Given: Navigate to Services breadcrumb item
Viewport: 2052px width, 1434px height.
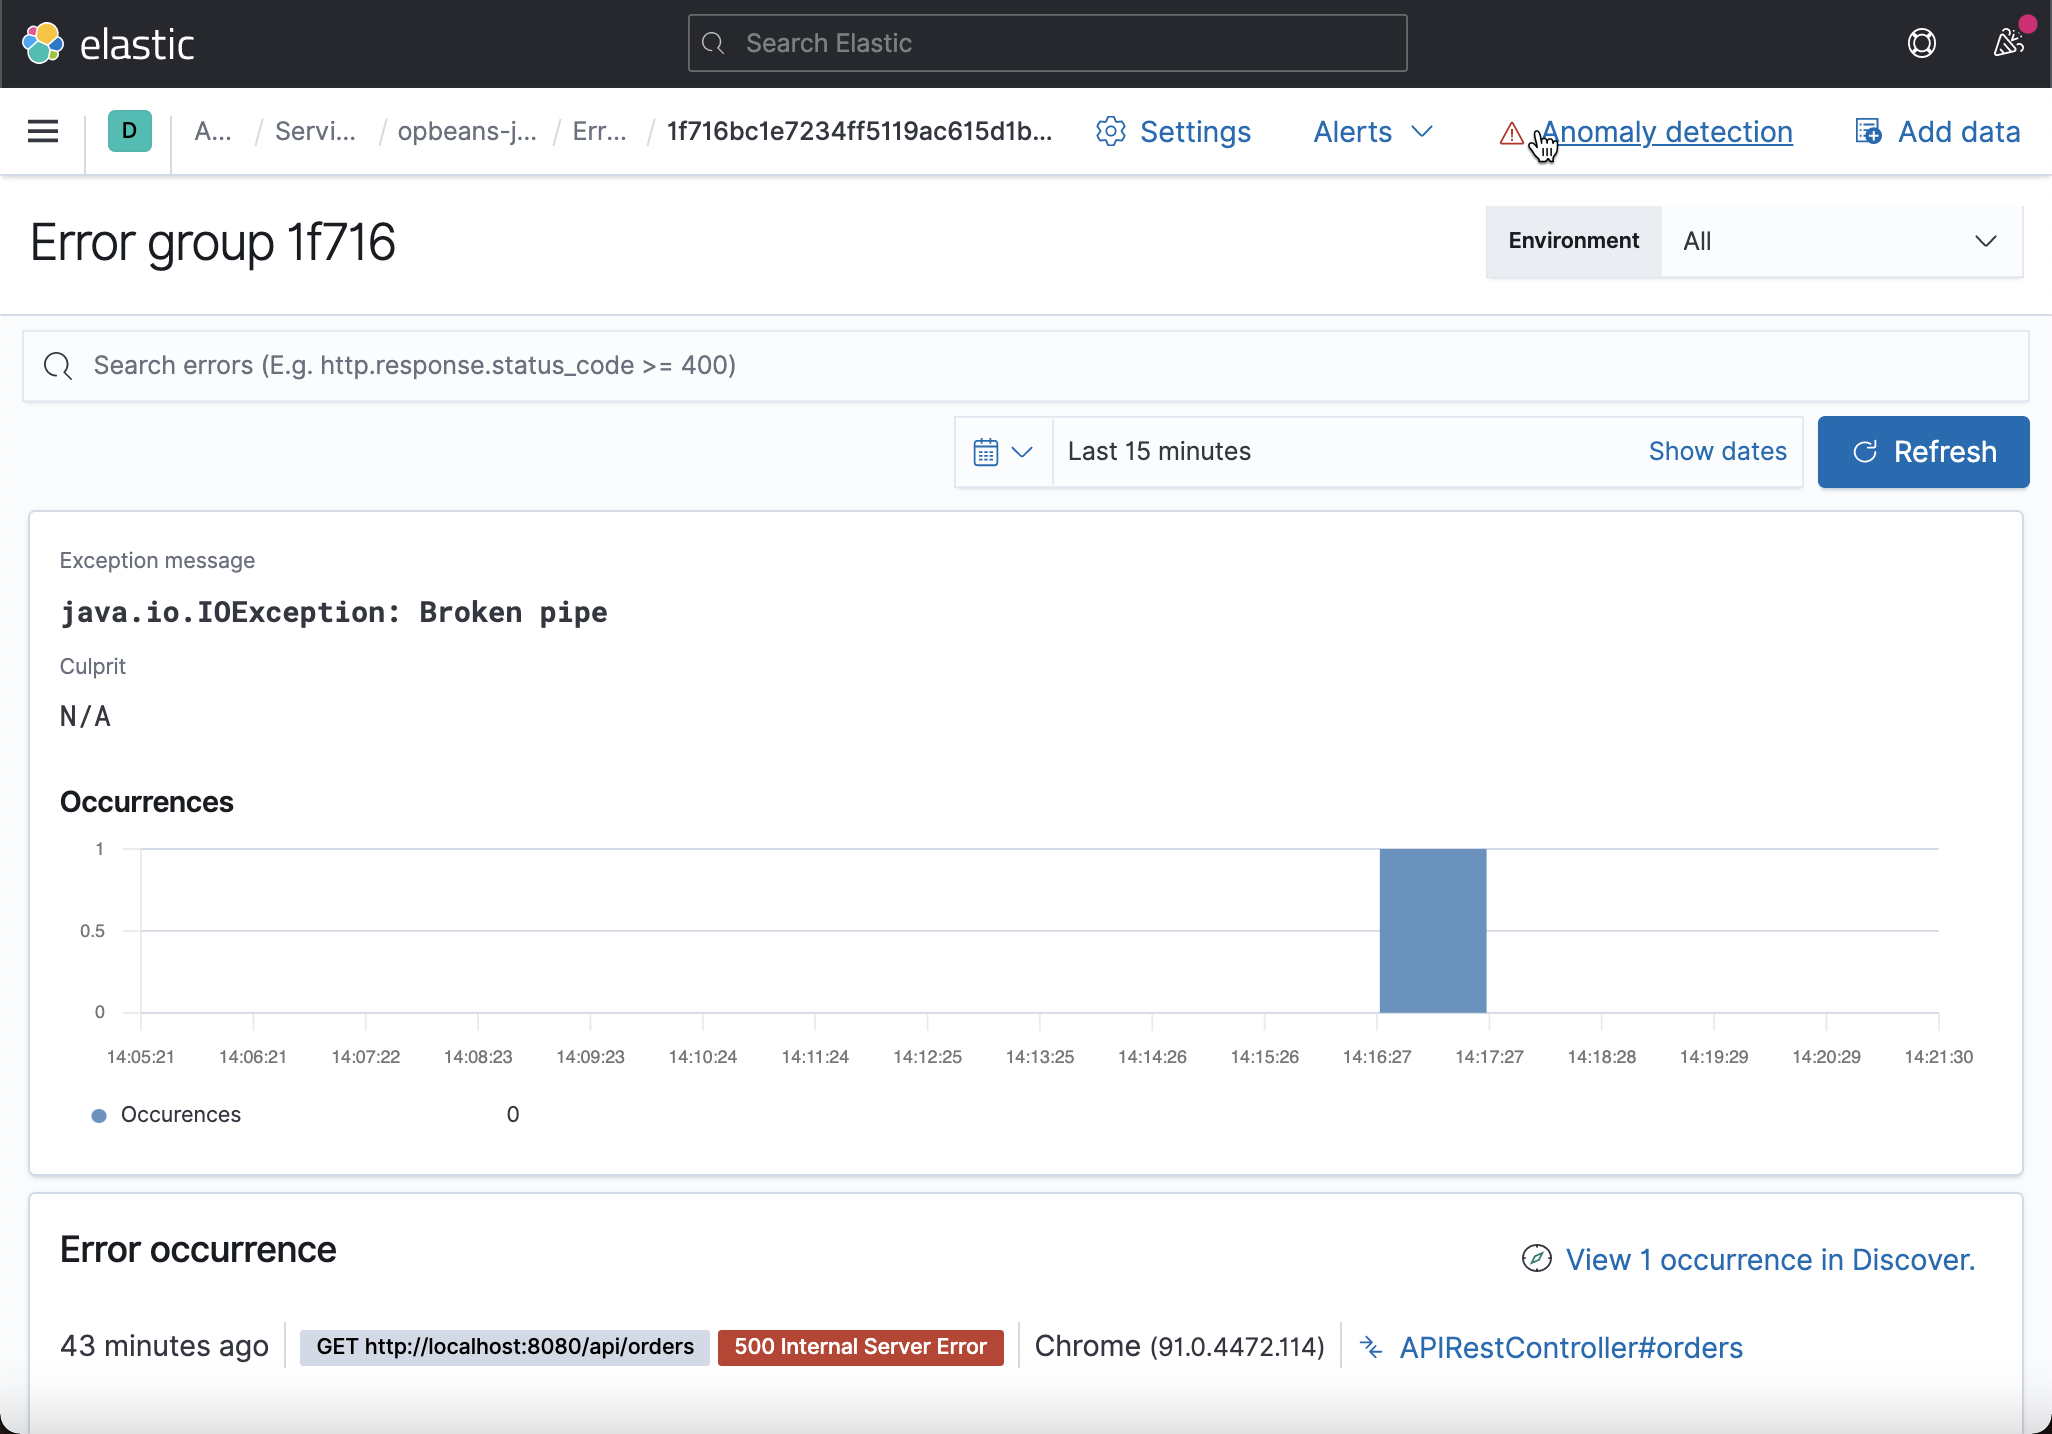Looking at the screenshot, I should click(x=314, y=131).
